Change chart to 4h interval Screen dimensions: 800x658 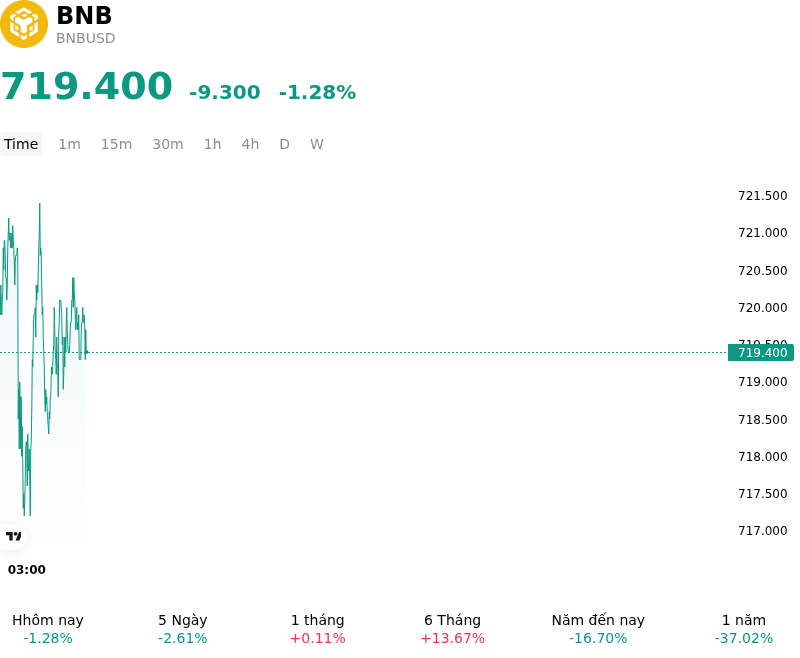click(x=250, y=144)
